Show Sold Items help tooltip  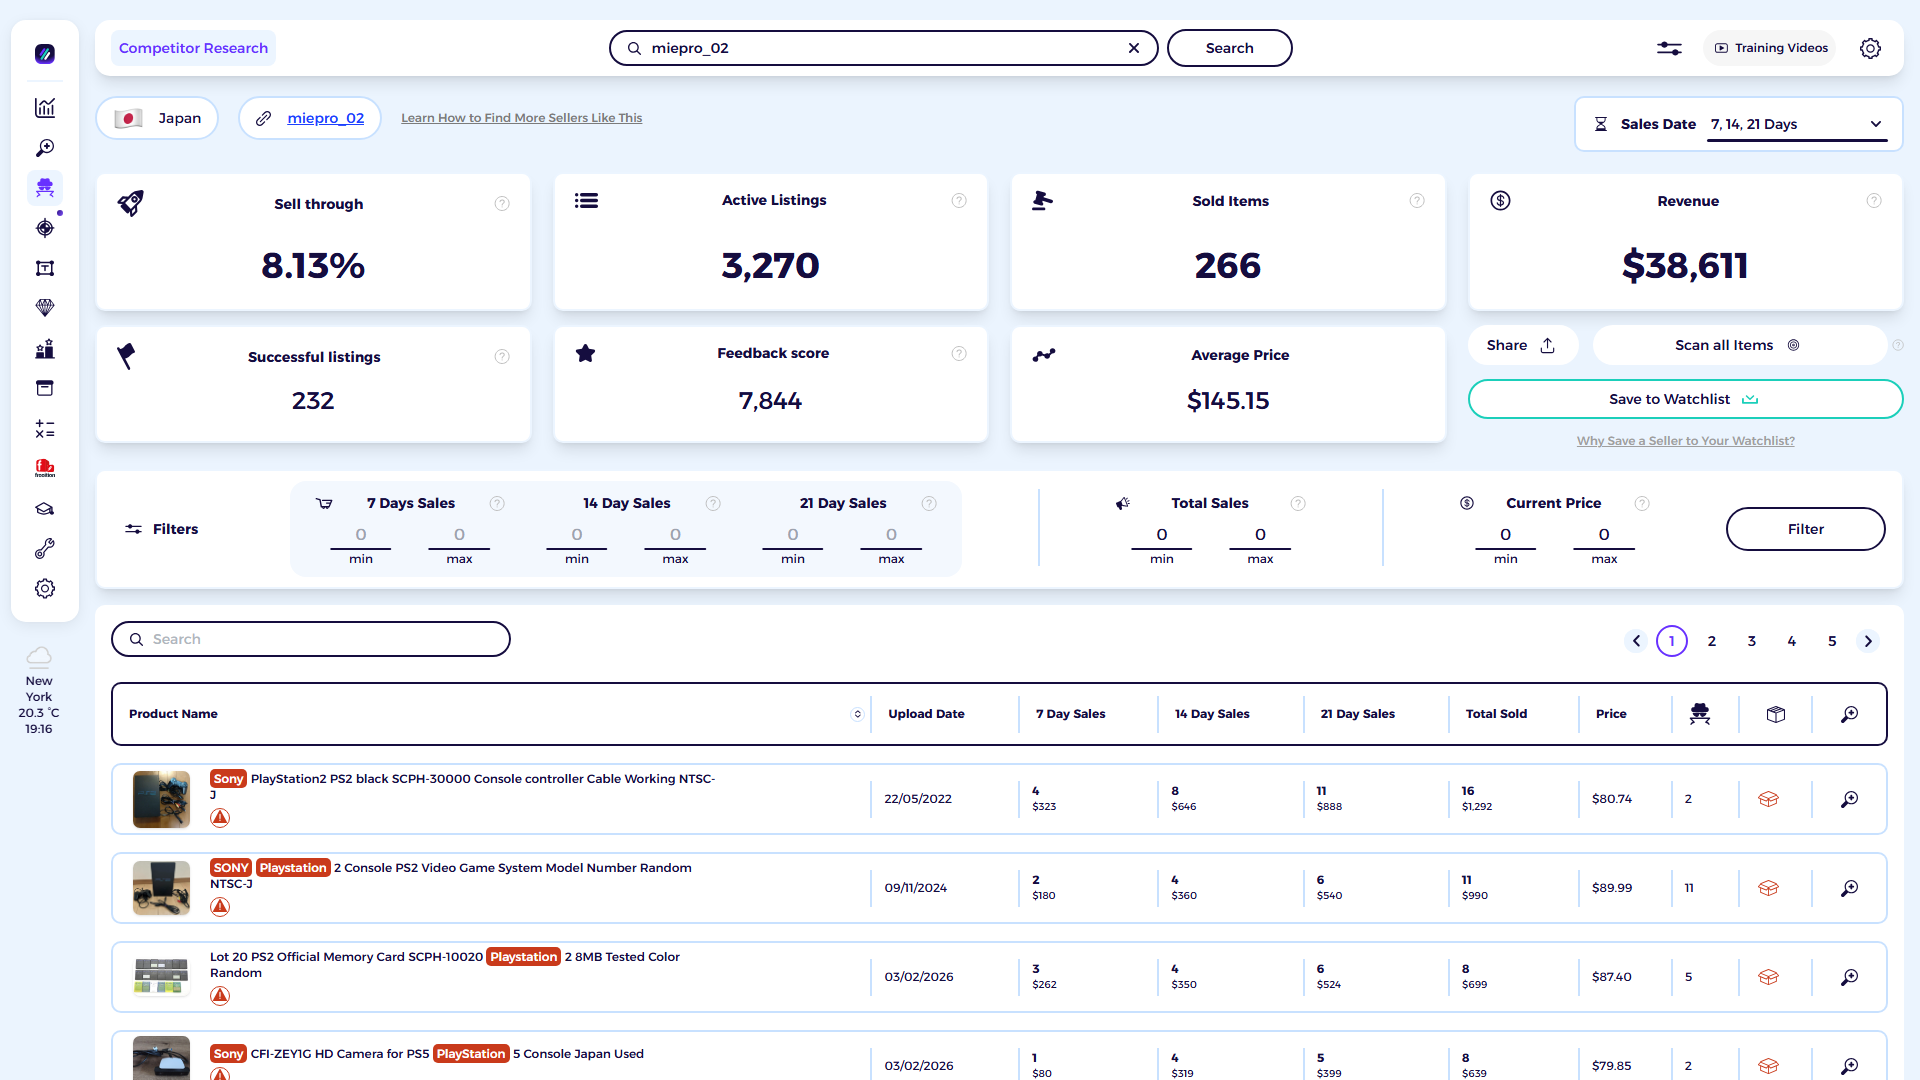tap(1417, 201)
